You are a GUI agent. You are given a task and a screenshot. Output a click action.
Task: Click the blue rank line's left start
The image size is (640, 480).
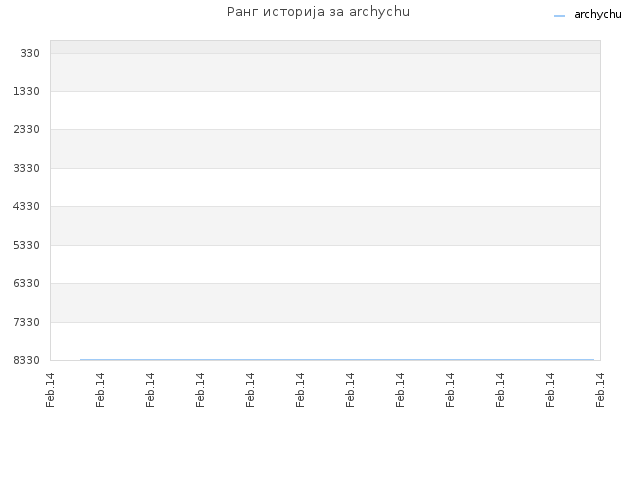click(x=81, y=360)
